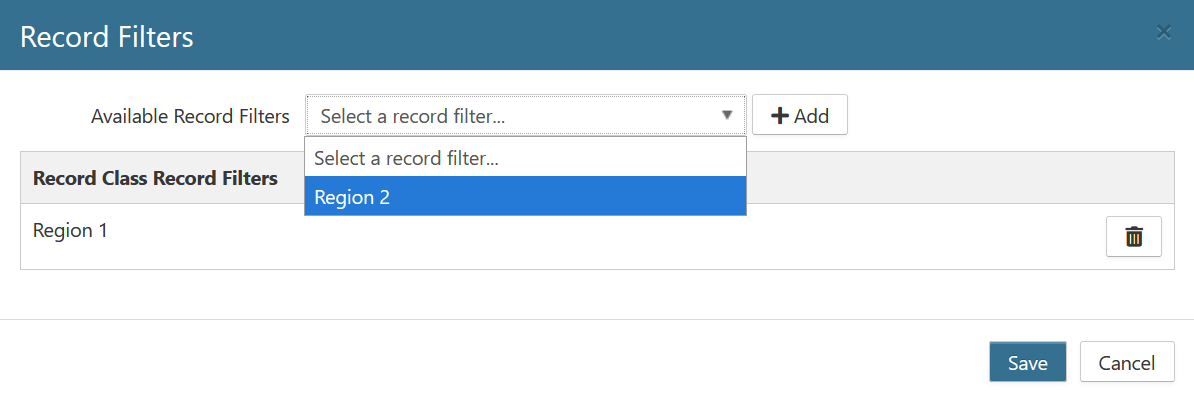Click the Region 1 filter name text
This screenshot has width=1194, height=399.
(70, 230)
